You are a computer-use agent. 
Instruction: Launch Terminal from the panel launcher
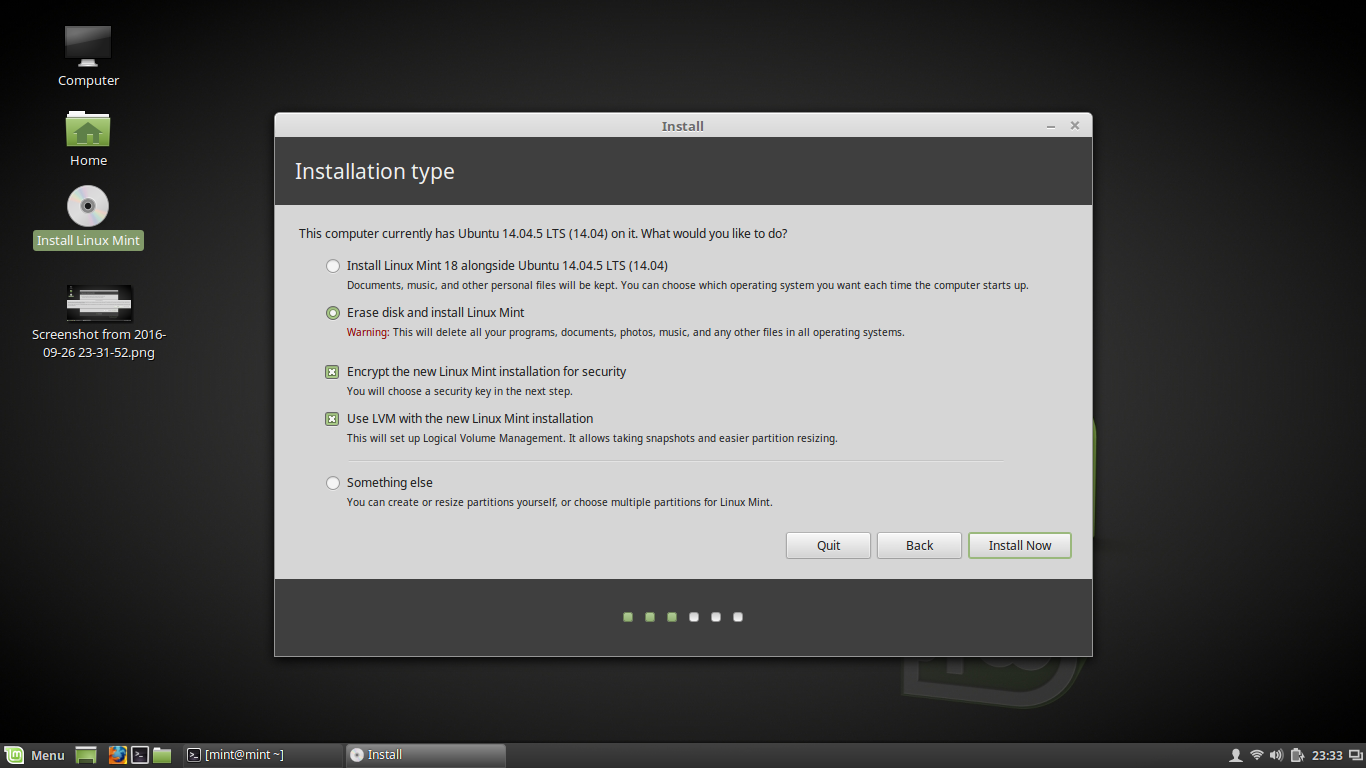tap(141, 755)
